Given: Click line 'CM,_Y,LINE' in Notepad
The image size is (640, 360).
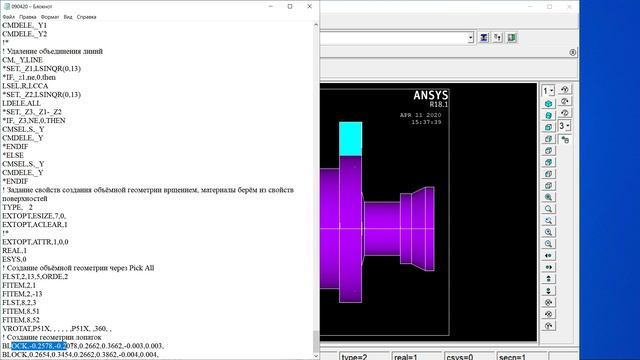Looking at the screenshot, I should pyautogui.click(x=22, y=60).
